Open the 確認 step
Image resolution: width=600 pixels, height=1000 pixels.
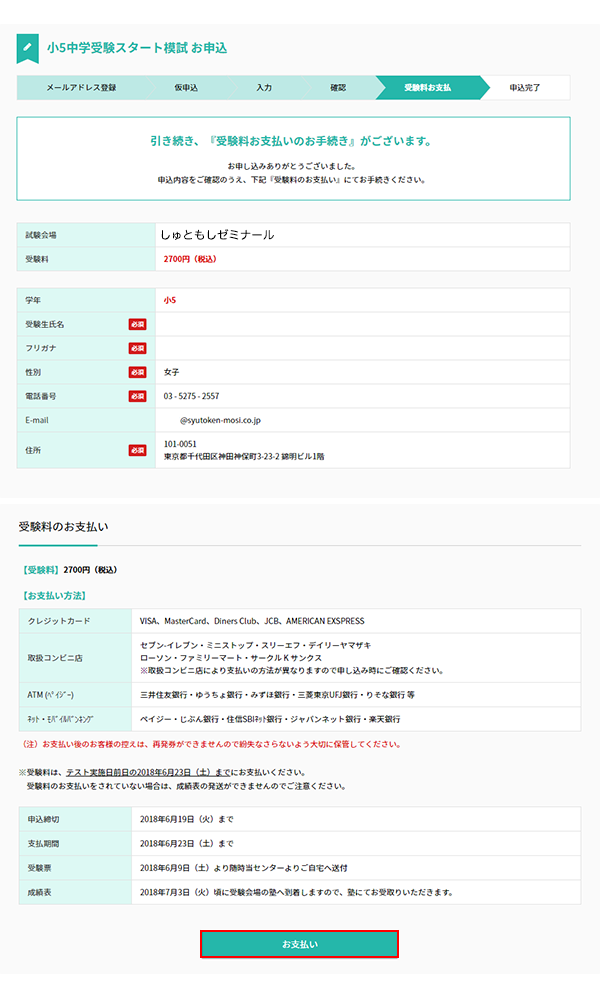coord(338,88)
